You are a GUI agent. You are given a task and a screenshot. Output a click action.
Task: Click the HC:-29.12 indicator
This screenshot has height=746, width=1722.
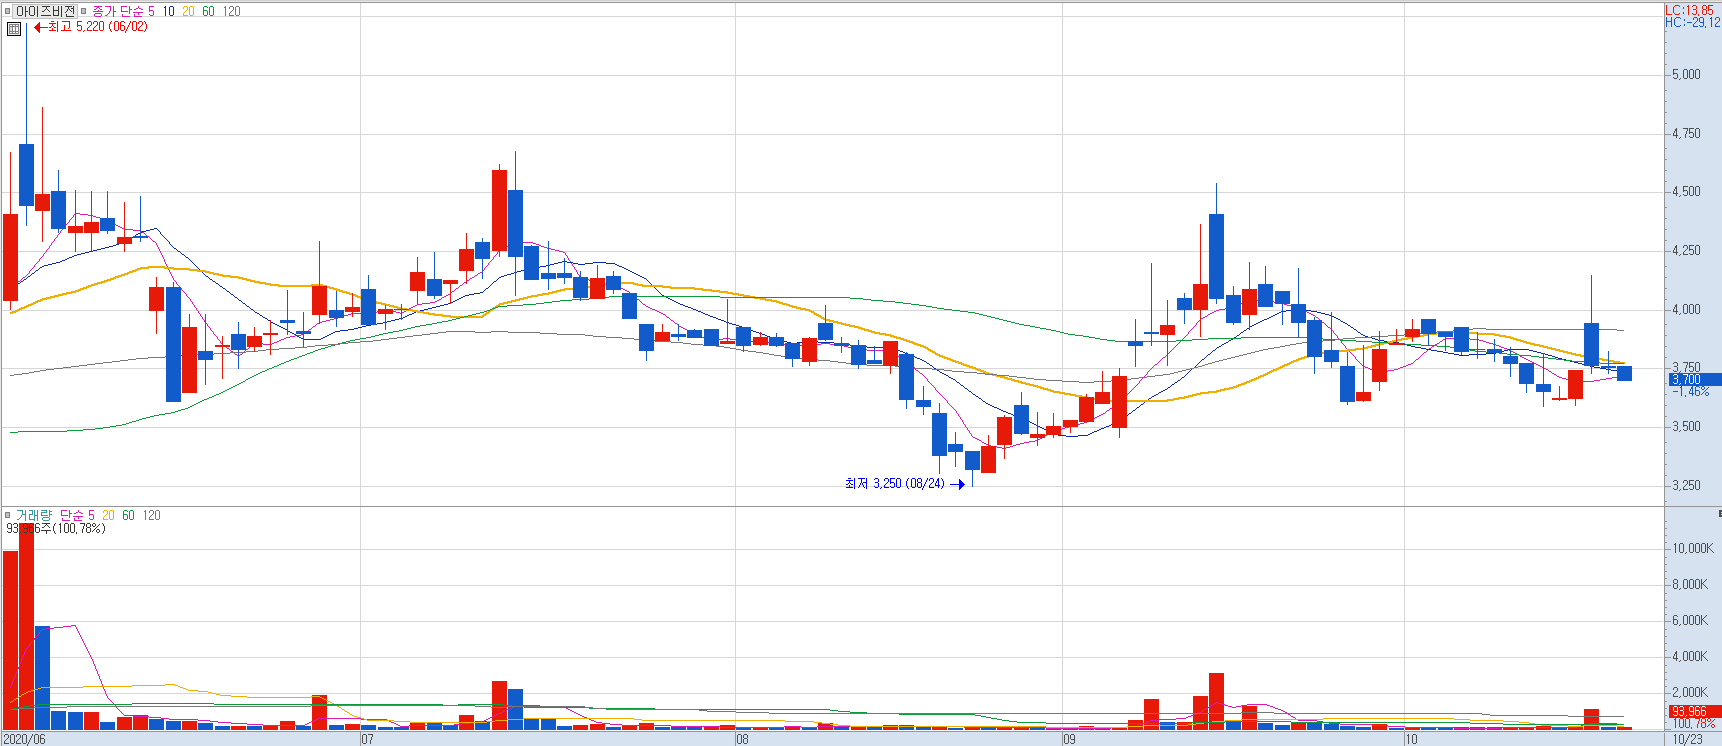tap(1693, 22)
